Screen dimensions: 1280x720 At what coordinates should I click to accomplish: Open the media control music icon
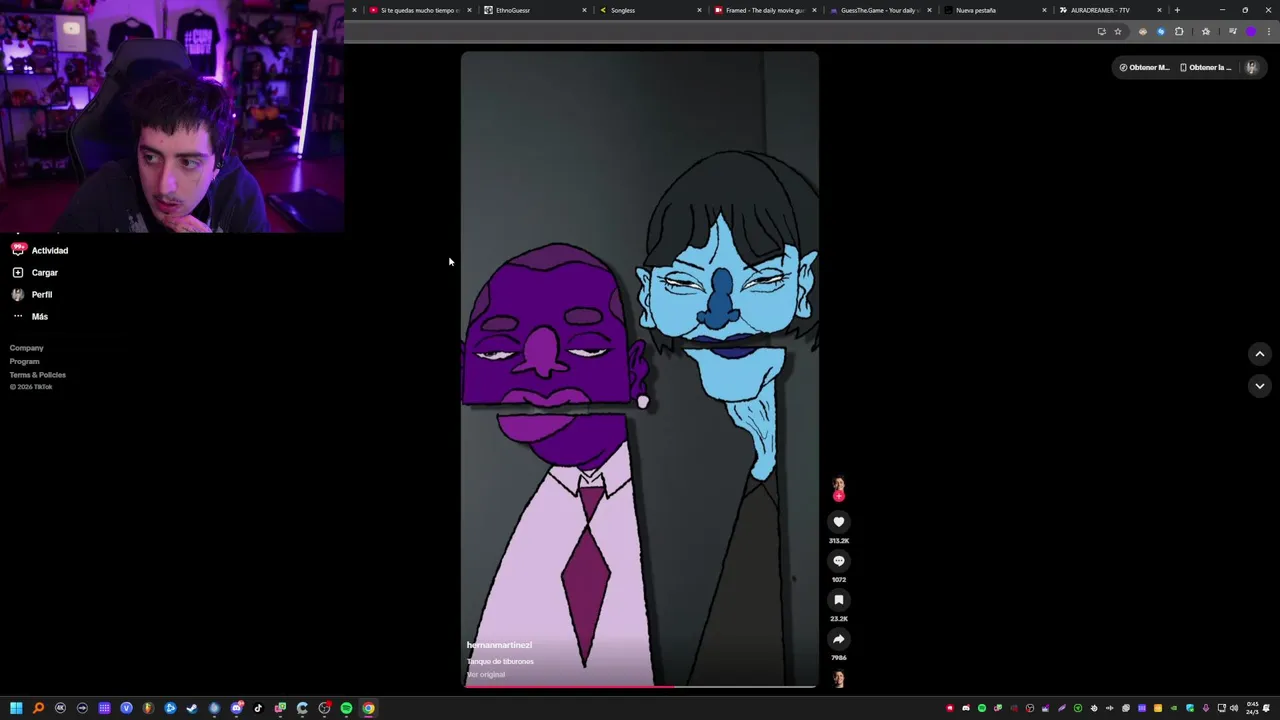pos(1232,31)
